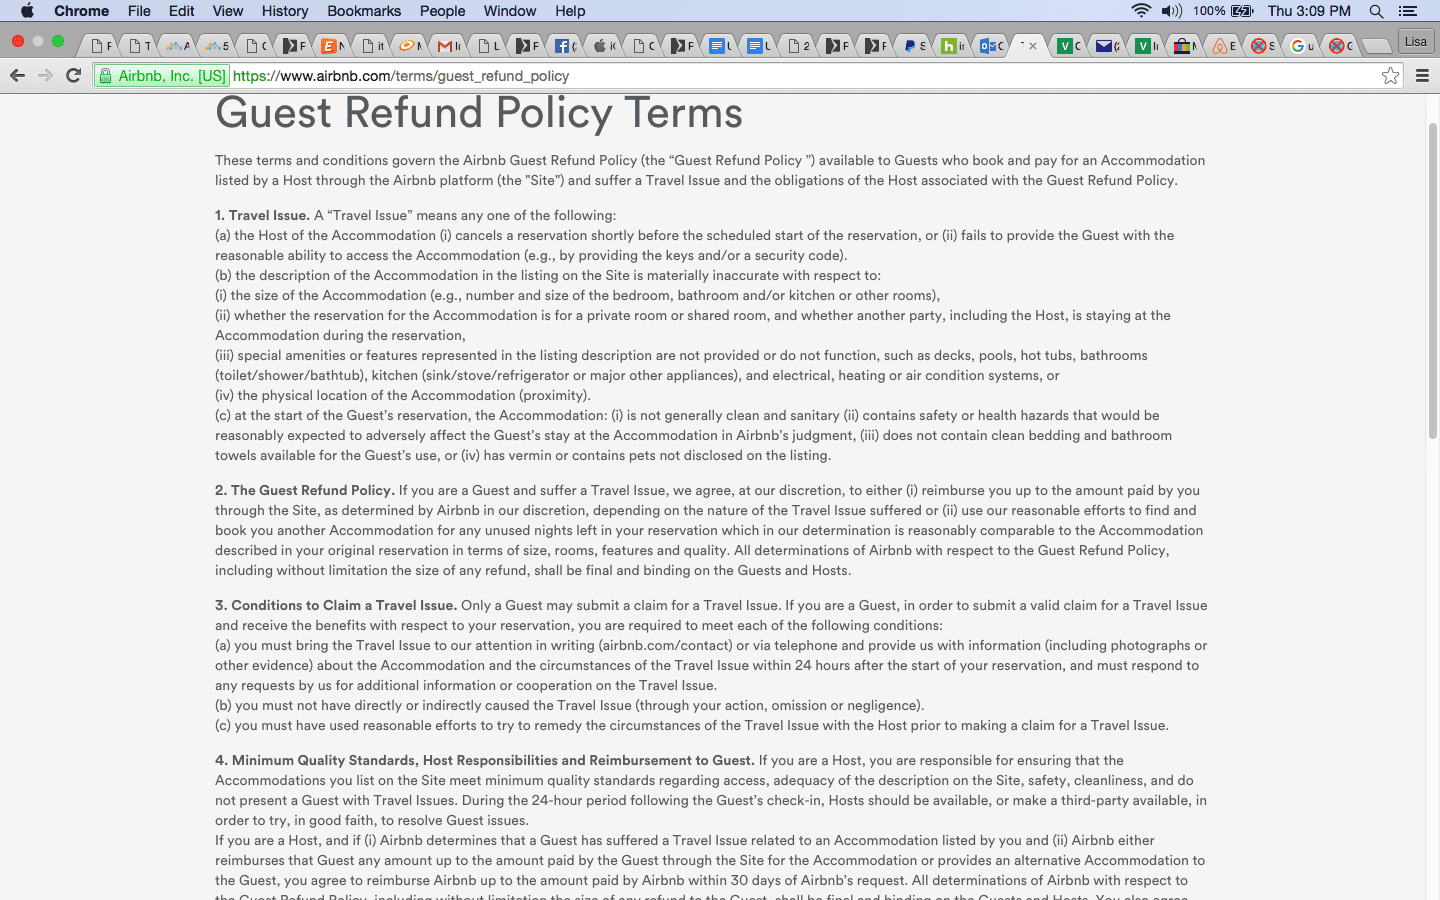1440x900 pixels.
Task: Switch to the PayPal tab
Action: pyautogui.click(x=914, y=46)
